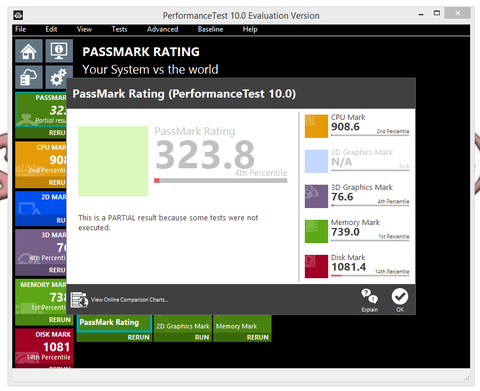Click the CPU Mark percentile bar

(x=370, y=135)
